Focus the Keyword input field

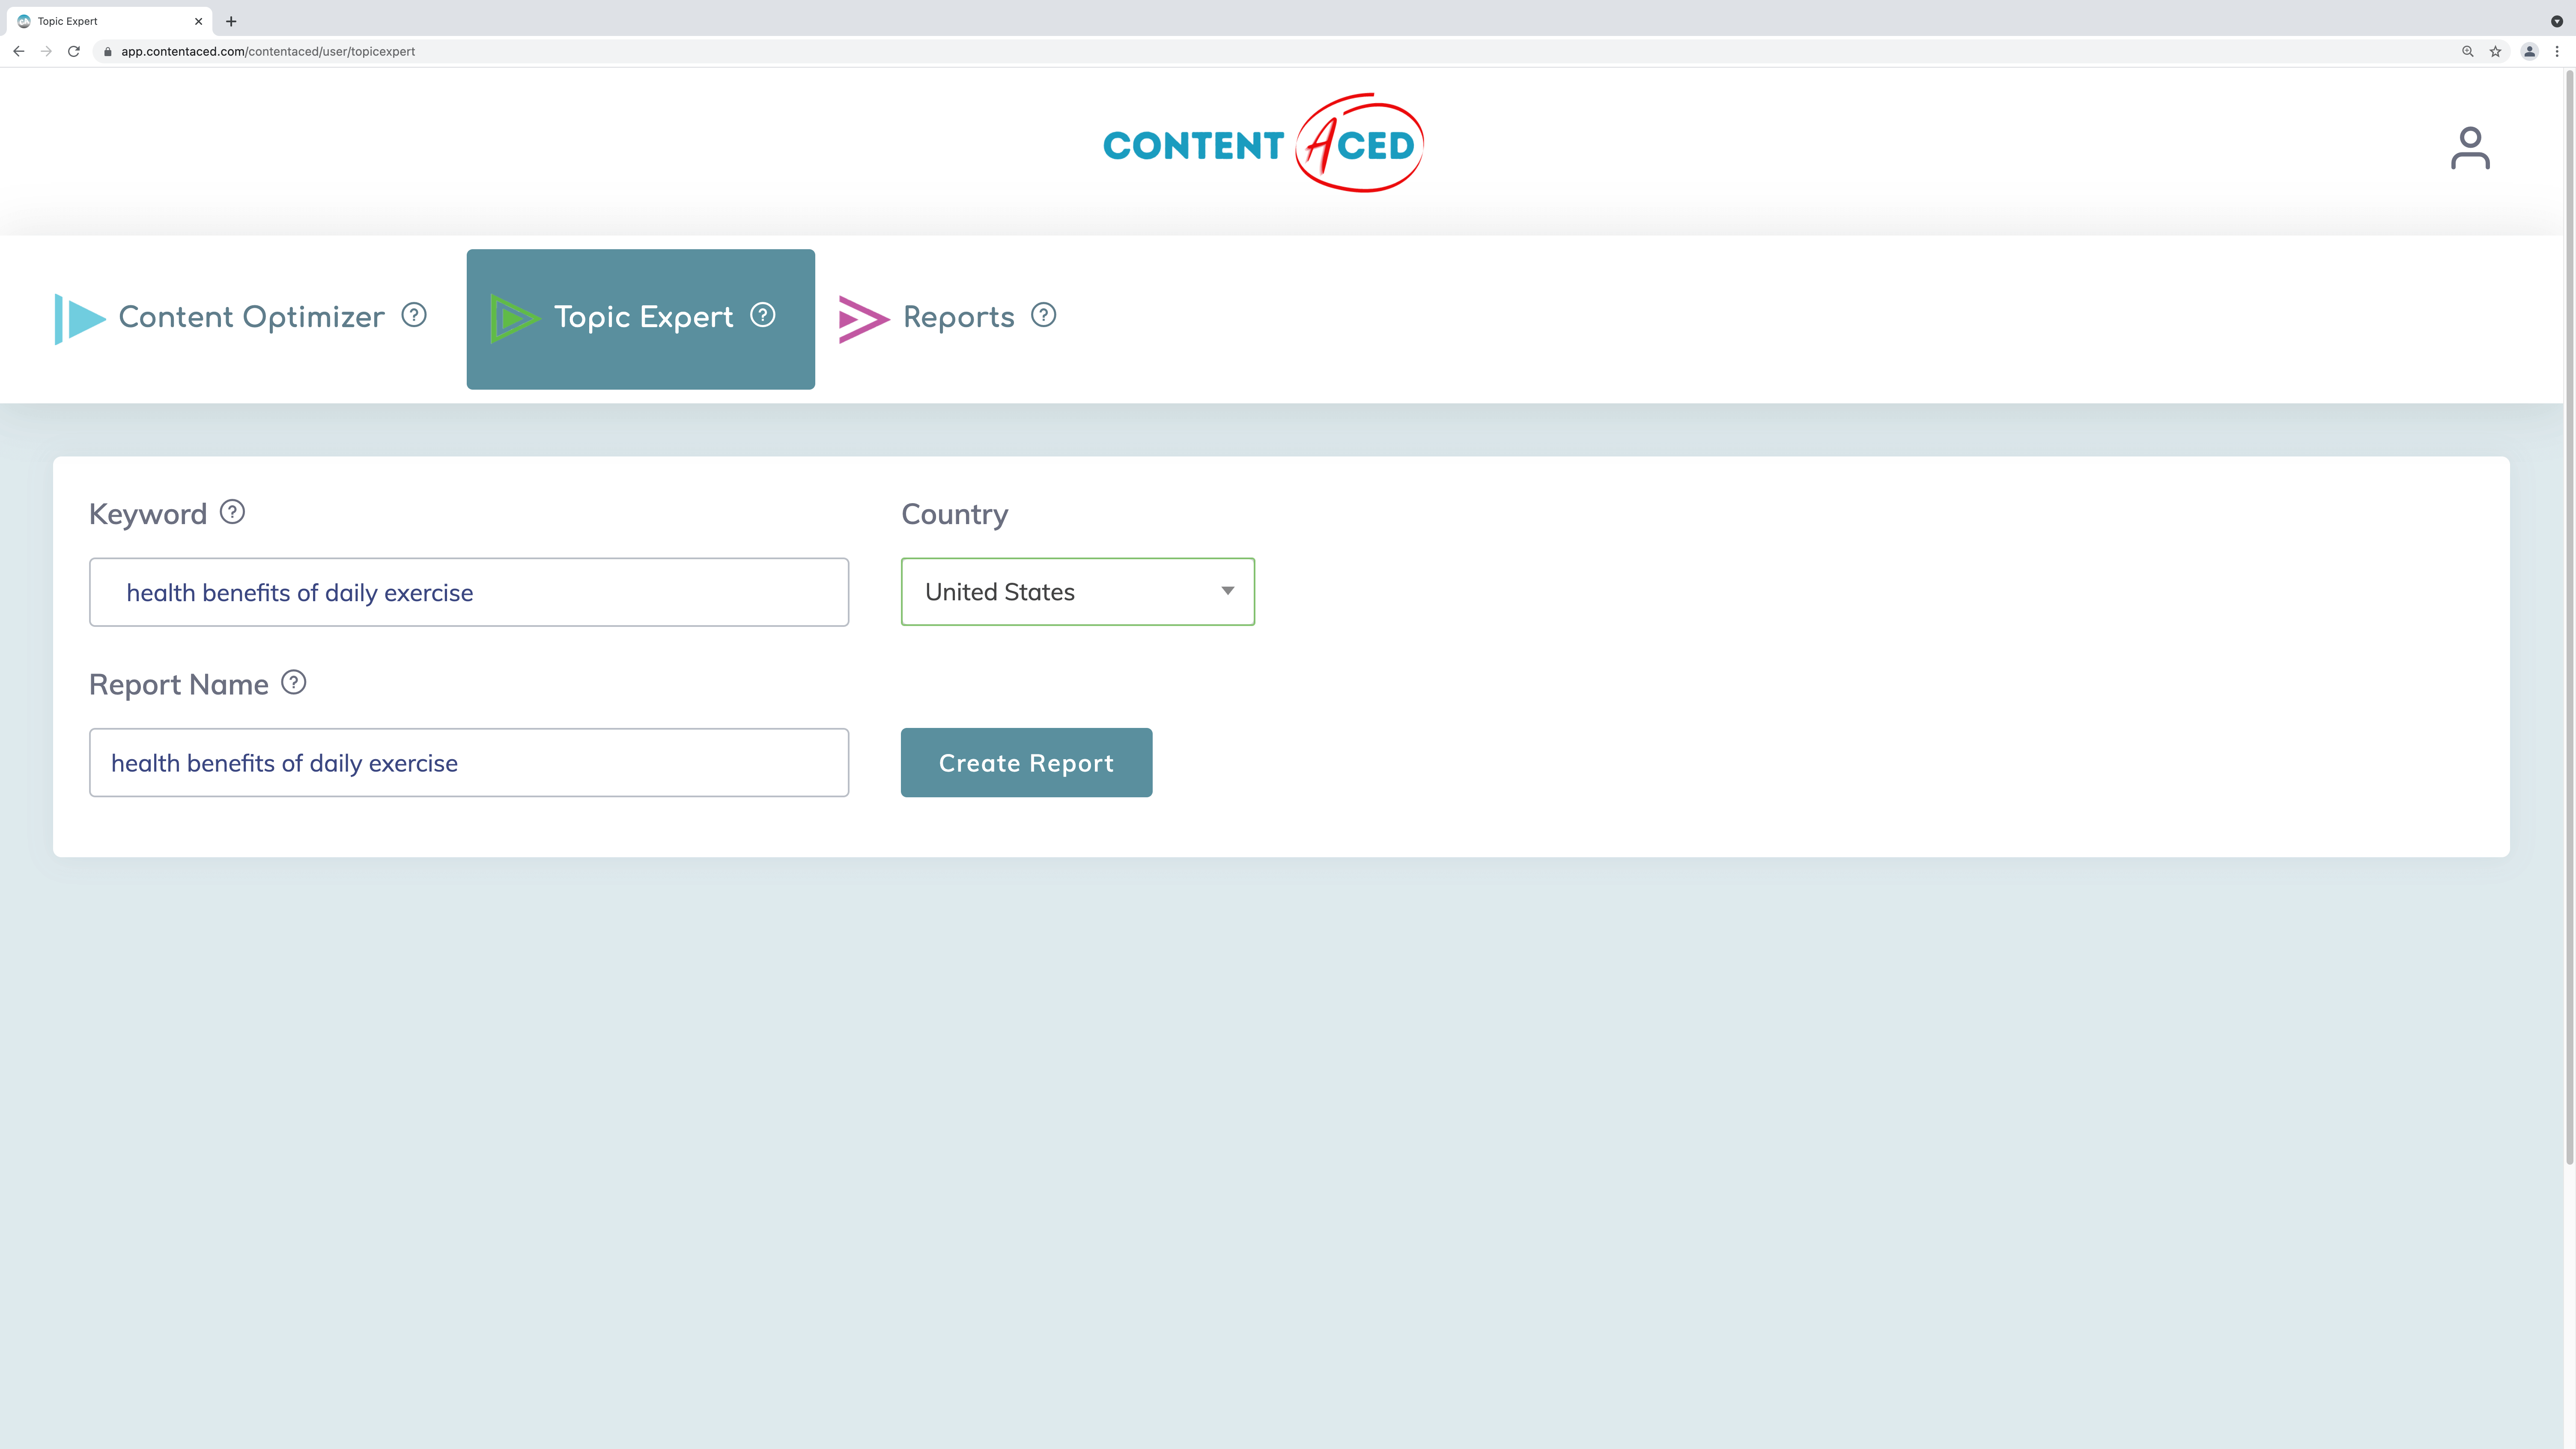click(469, 592)
